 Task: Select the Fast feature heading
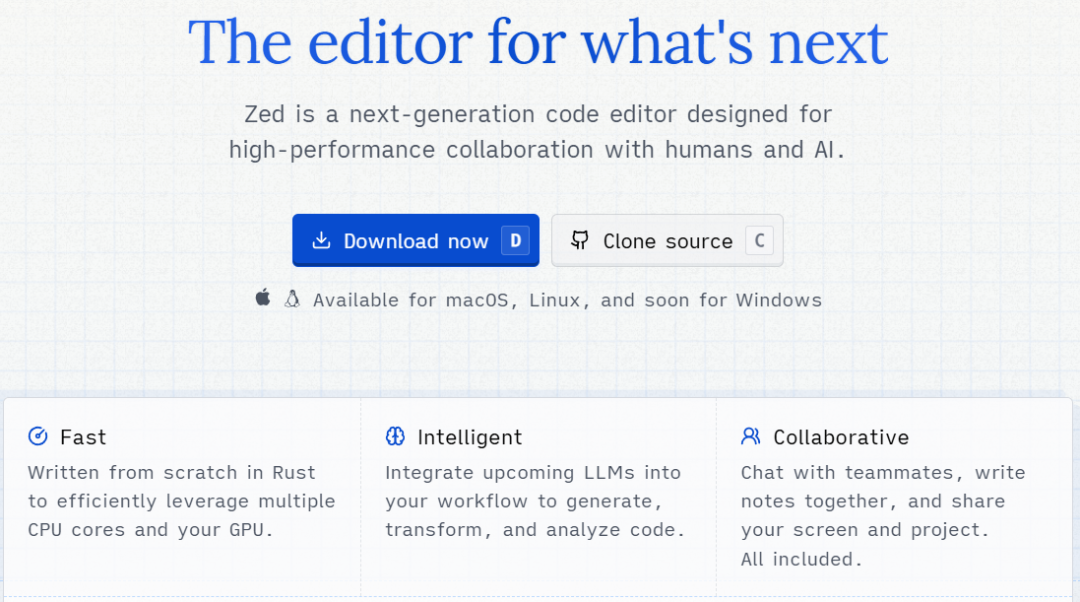83,437
